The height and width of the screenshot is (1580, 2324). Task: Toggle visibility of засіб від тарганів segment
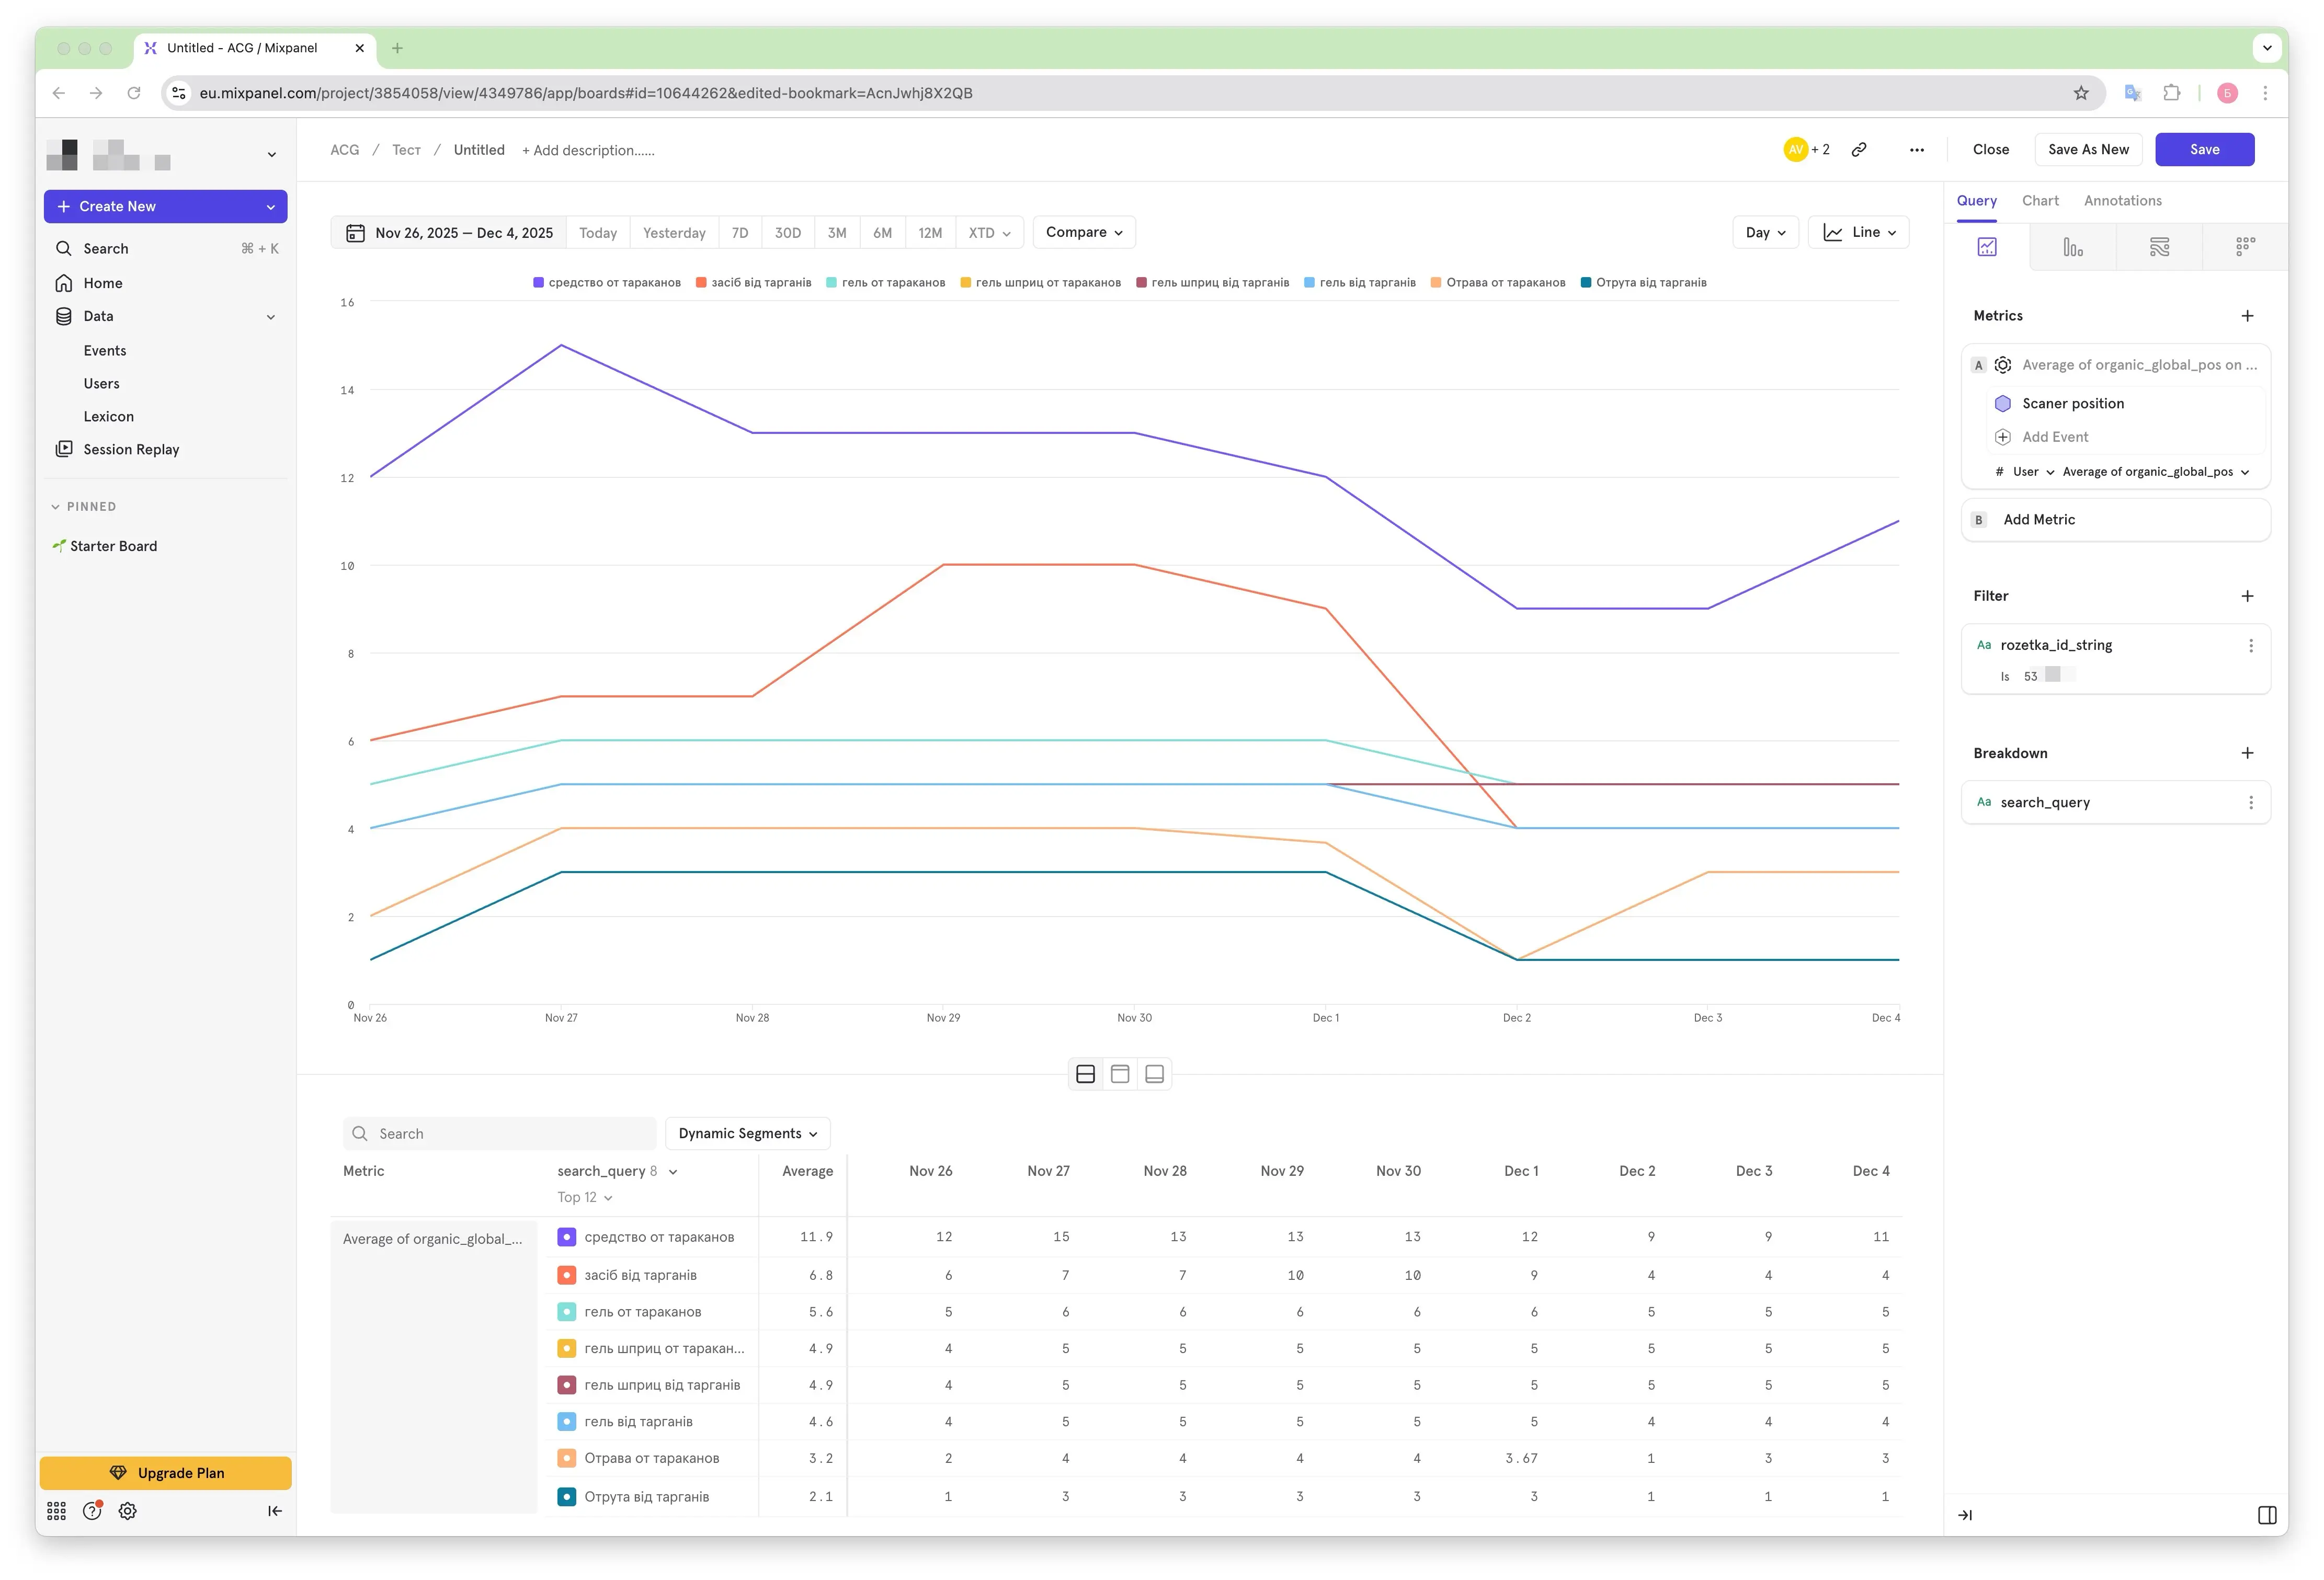[x=753, y=283]
